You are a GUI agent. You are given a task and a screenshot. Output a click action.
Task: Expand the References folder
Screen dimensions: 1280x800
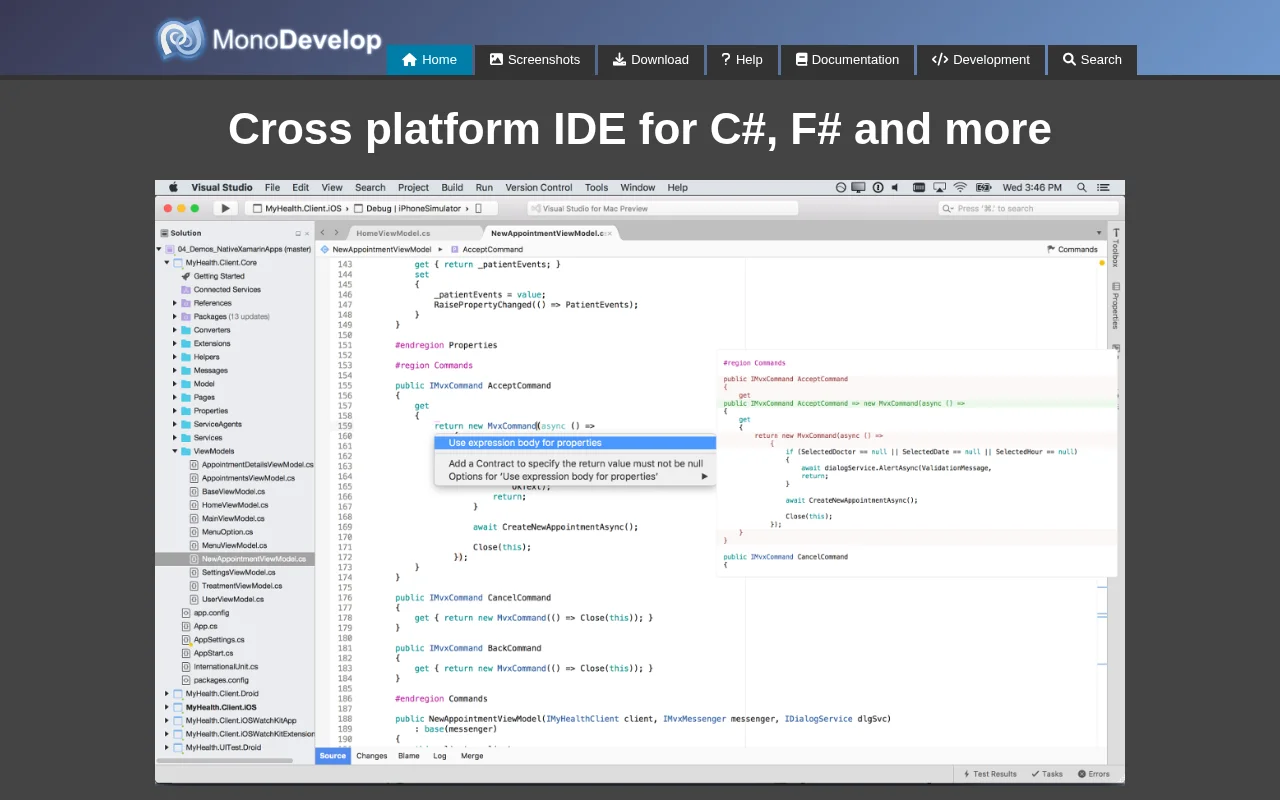[x=175, y=303]
